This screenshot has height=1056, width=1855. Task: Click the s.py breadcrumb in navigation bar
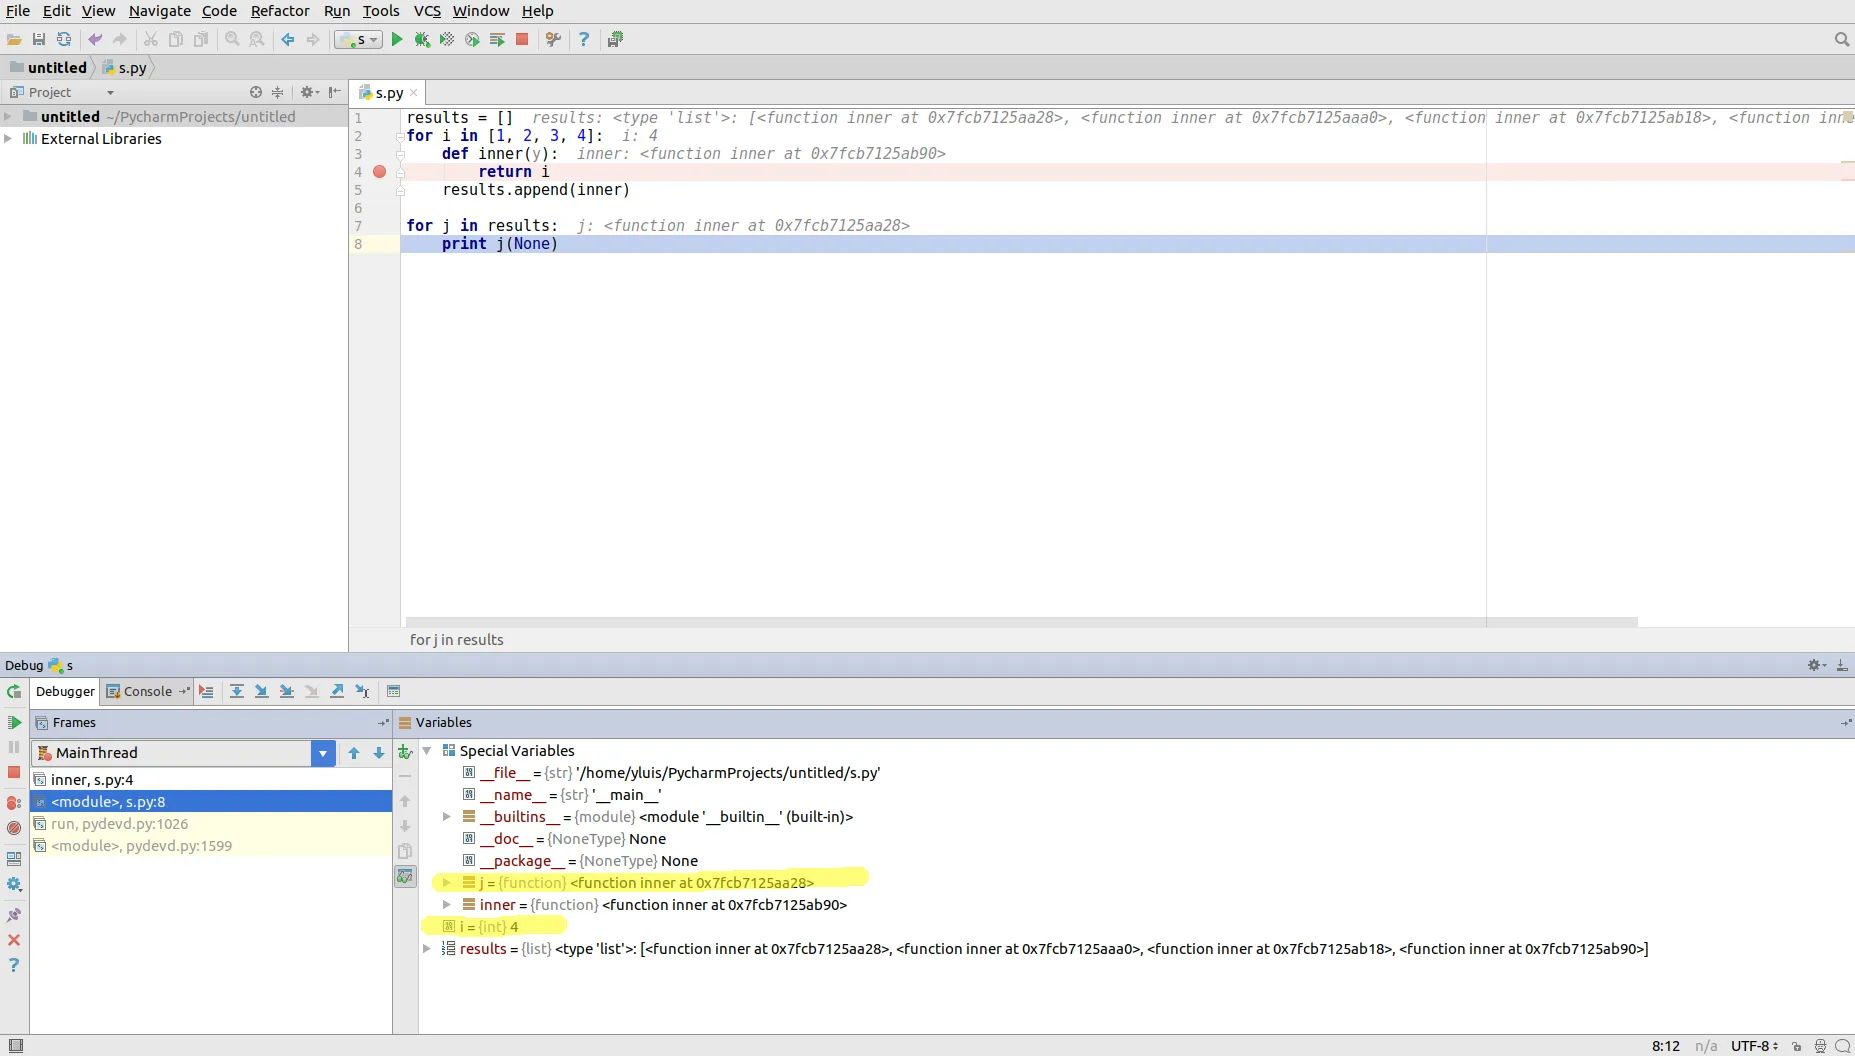pos(125,68)
